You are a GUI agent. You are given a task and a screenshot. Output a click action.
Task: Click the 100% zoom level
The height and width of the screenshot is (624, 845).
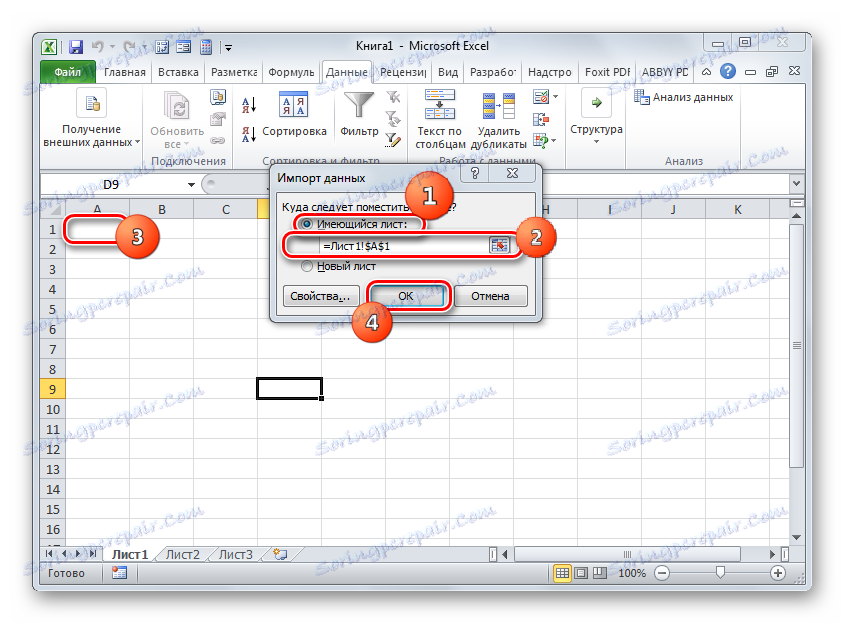[x=632, y=573]
